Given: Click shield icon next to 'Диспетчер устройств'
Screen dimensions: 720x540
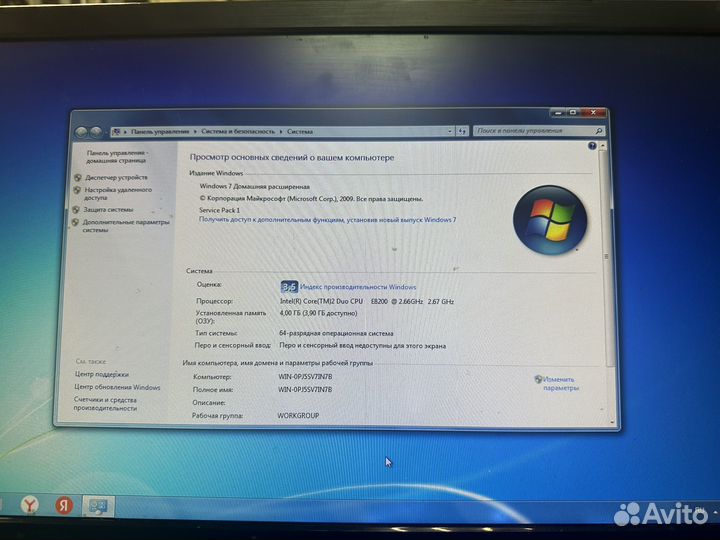Looking at the screenshot, I should pos(78,177).
